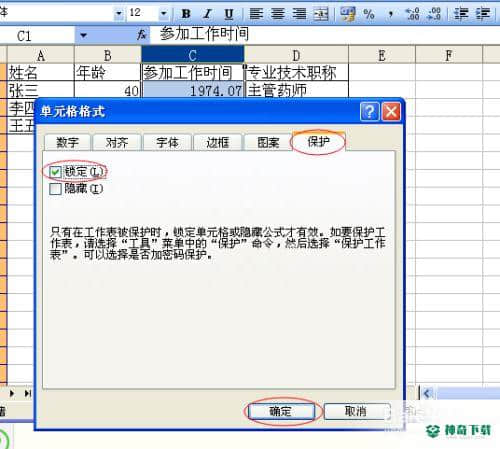Apply percent style format

369,14
